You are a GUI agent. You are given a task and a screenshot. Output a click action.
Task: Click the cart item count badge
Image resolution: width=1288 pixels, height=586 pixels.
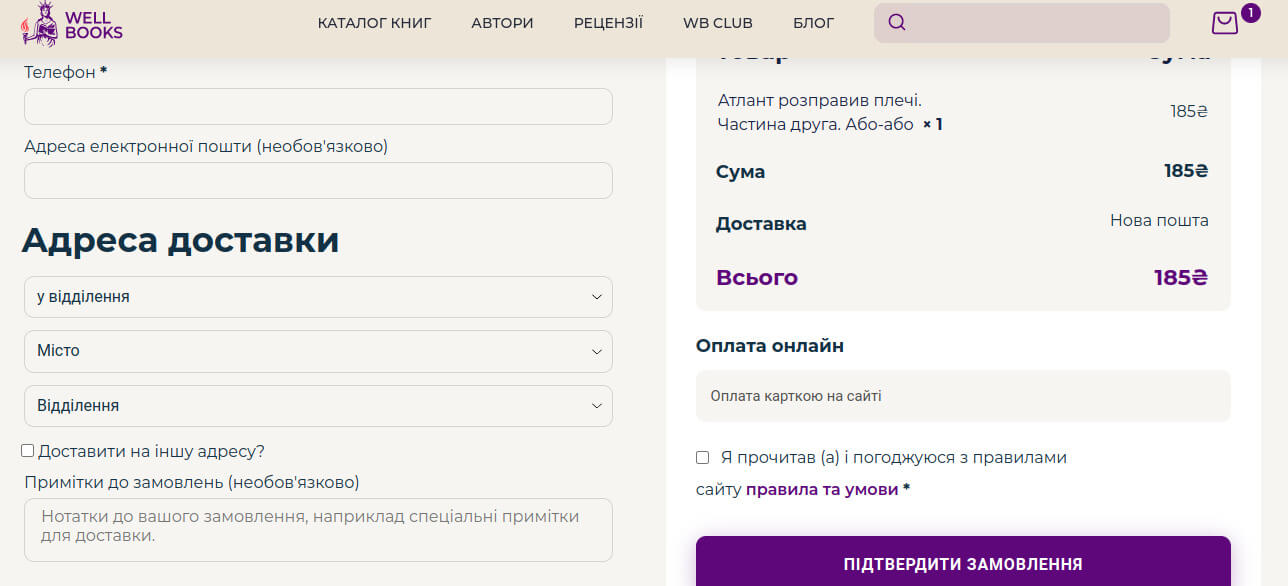pos(1250,13)
